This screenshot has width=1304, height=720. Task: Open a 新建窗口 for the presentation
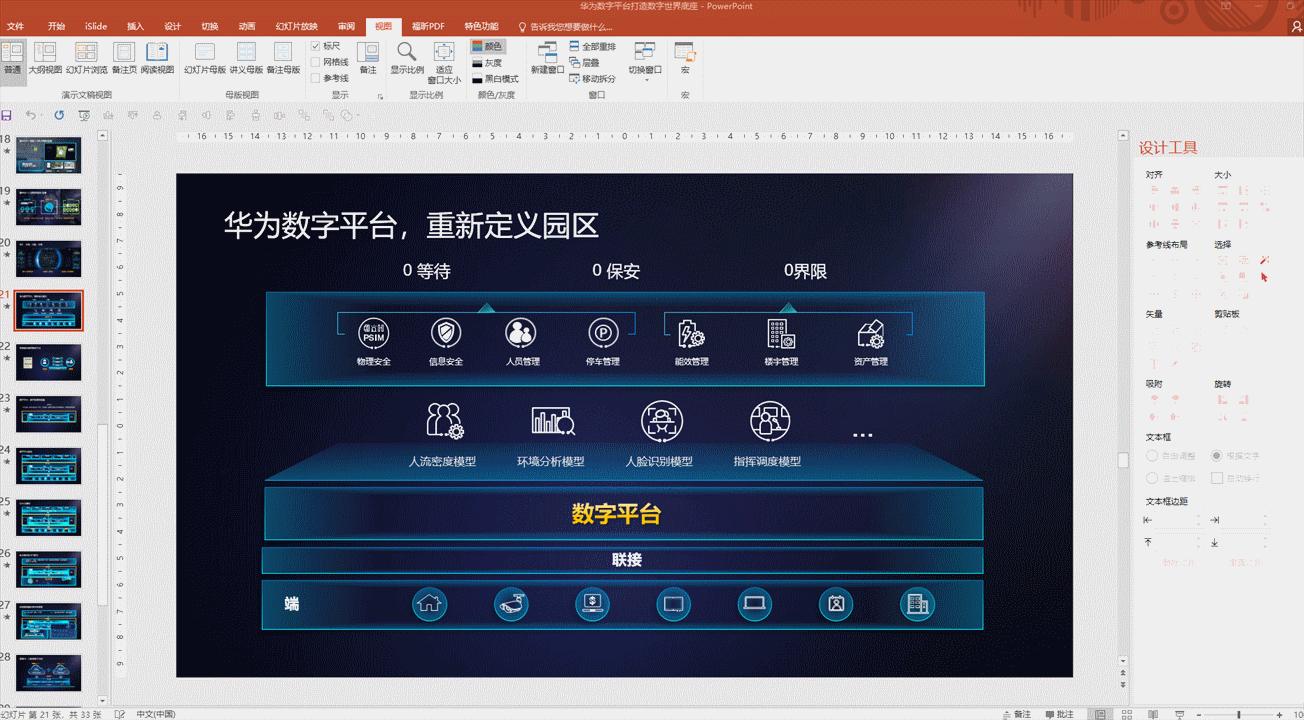point(545,58)
